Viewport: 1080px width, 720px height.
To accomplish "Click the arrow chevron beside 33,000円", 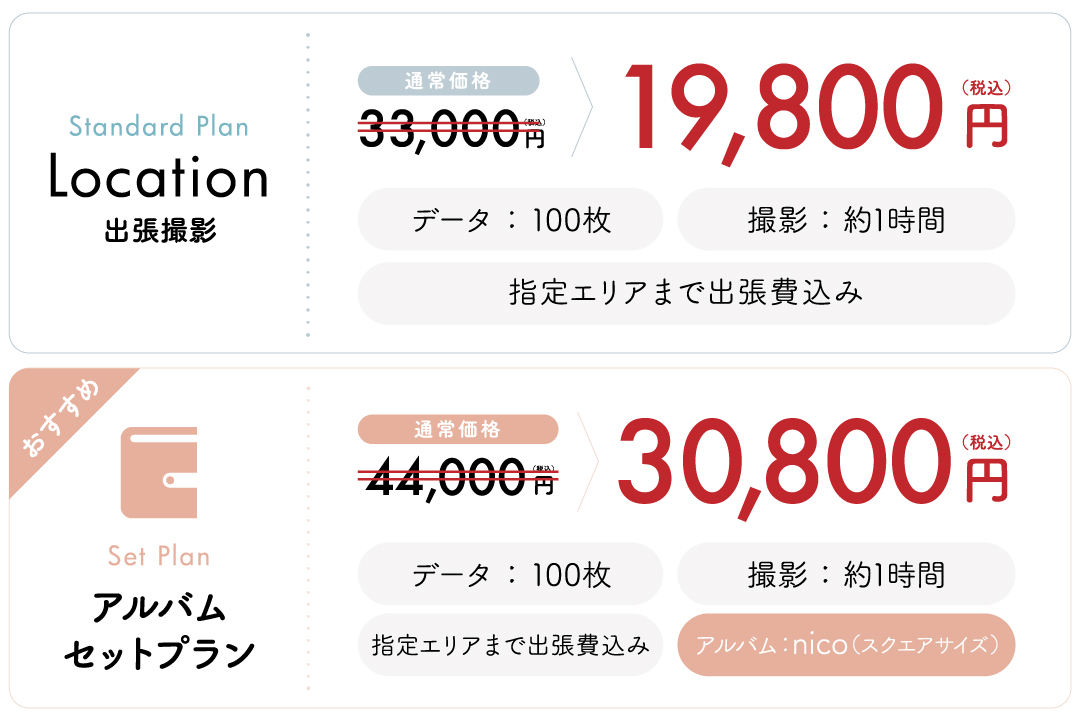I will click(x=583, y=107).
